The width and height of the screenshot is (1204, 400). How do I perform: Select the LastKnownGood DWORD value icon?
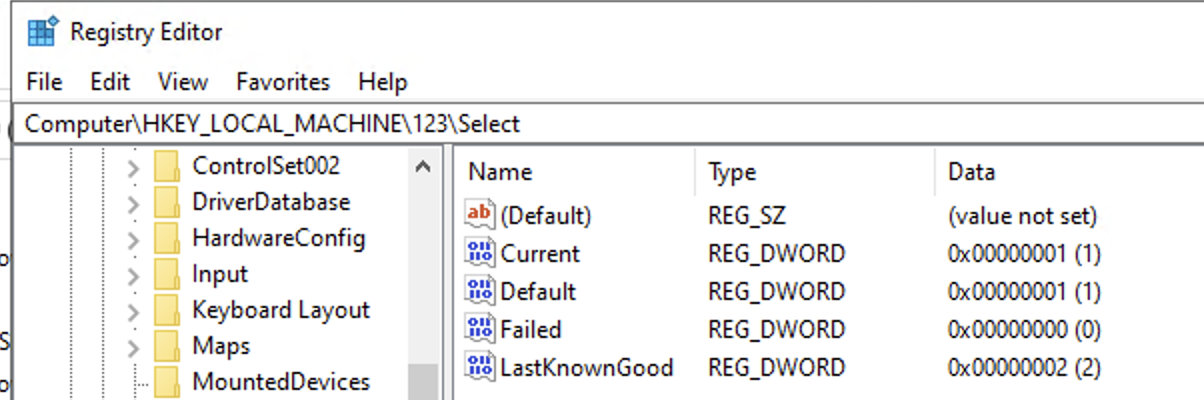tap(480, 367)
